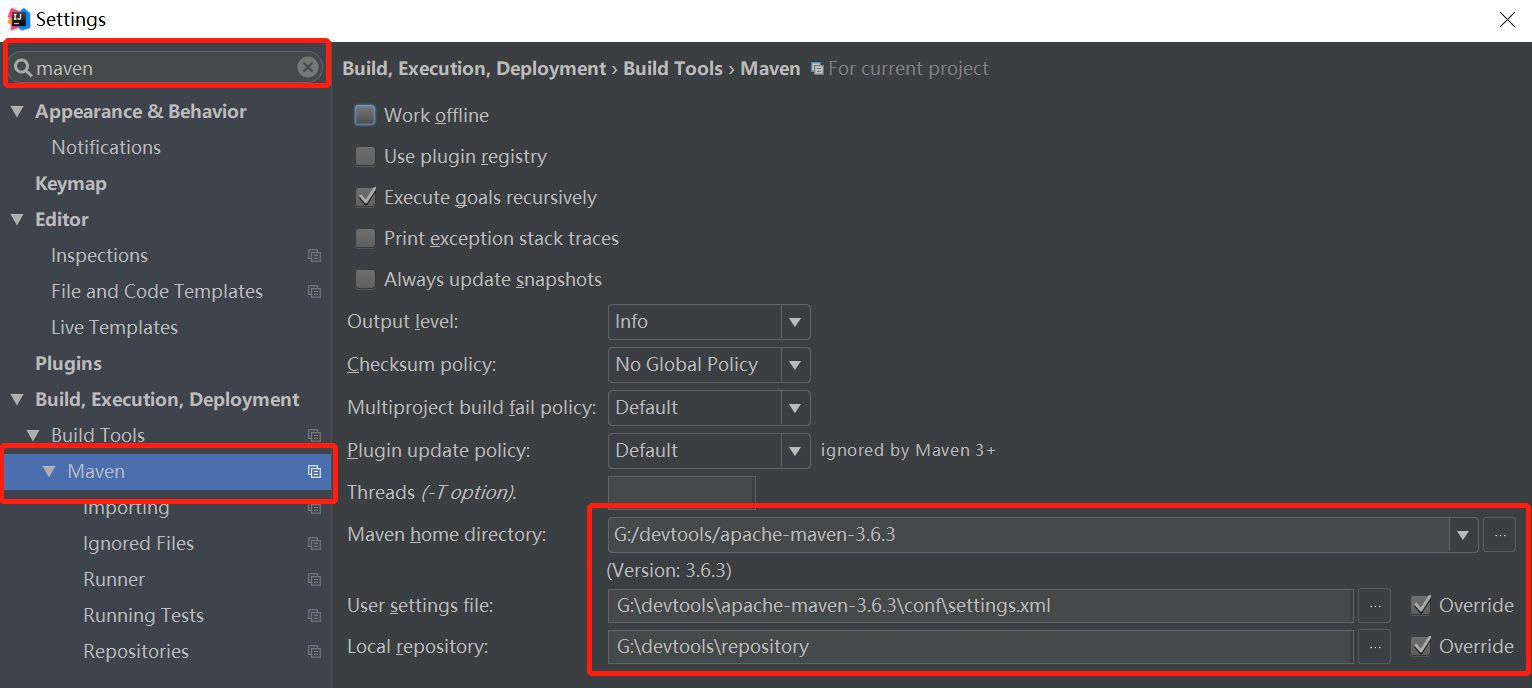The height and width of the screenshot is (688, 1532).
Task: Tick Use plugin registry
Action: tap(365, 157)
